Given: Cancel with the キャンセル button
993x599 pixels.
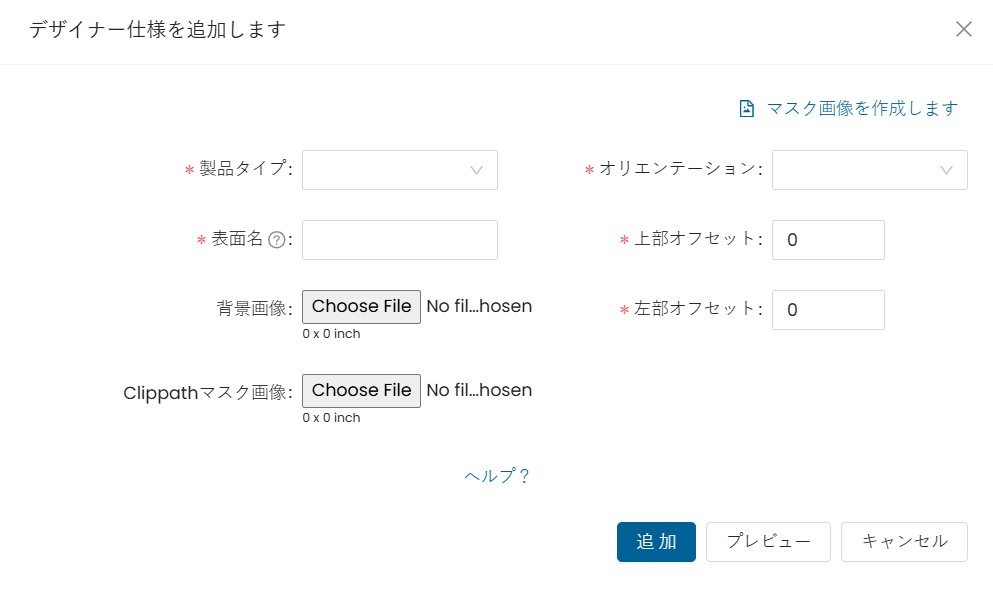Looking at the screenshot, I should 904,542.
